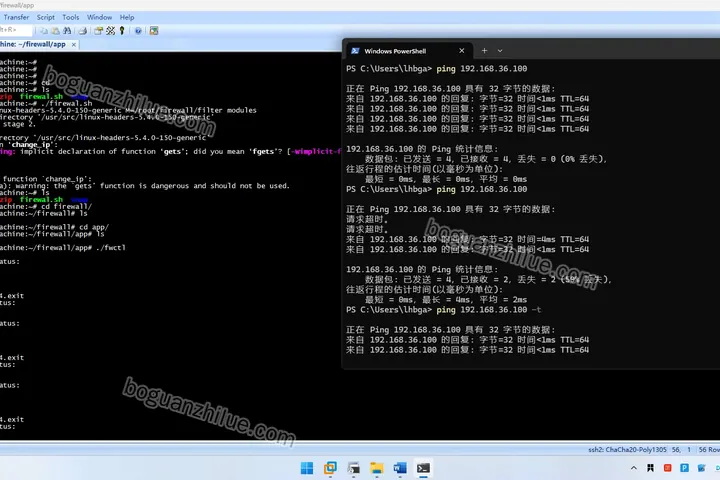Viewport: 720px width, 480px height.
Task: Open Terminal from the taskbar
Action: click(x=423, y=468)
